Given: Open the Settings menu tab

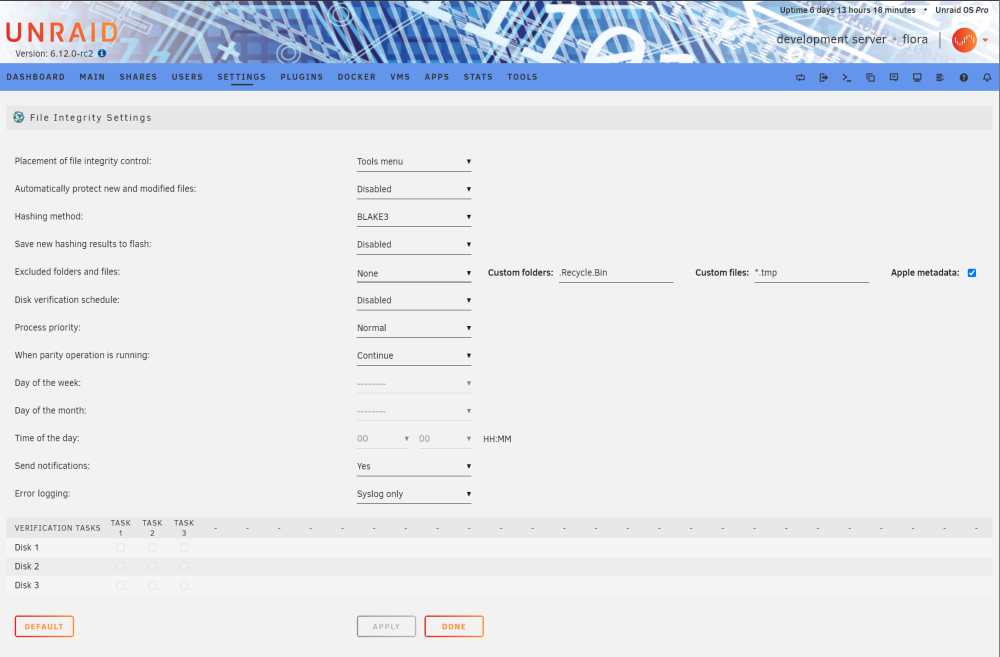Looking at the screenshot, I should [242, 77].
